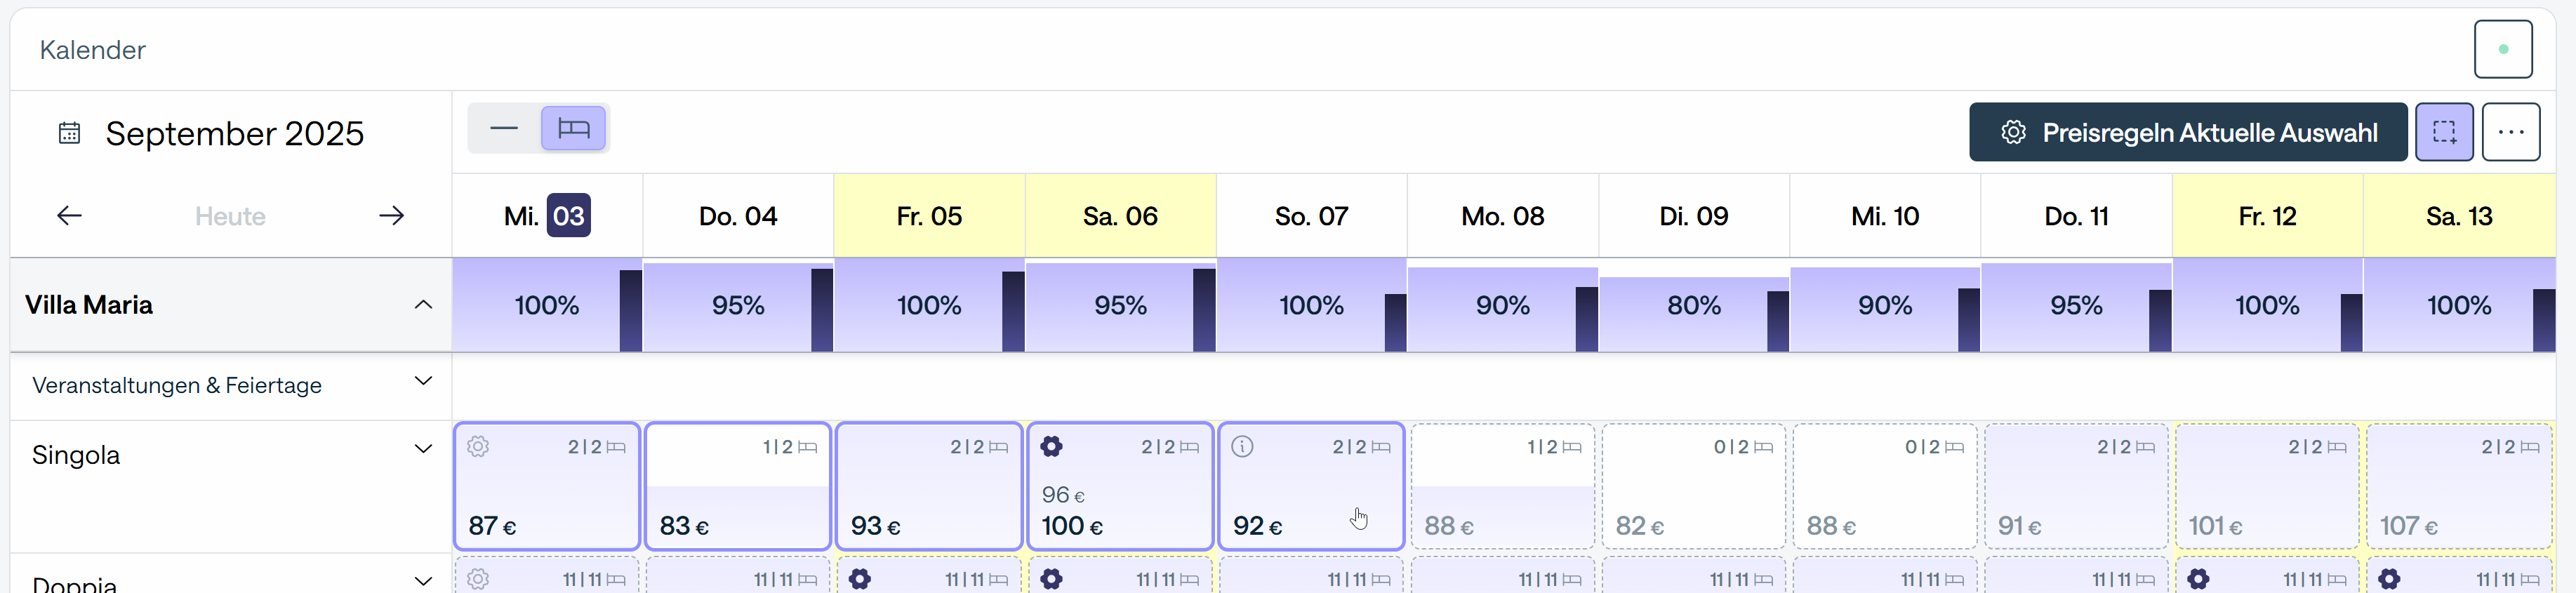Image resolution: width=2576 pixels, height=593 pixels.
Task: Click filled gear icon in Singola Sa. 06 cell
Action: pos(1051,447)
